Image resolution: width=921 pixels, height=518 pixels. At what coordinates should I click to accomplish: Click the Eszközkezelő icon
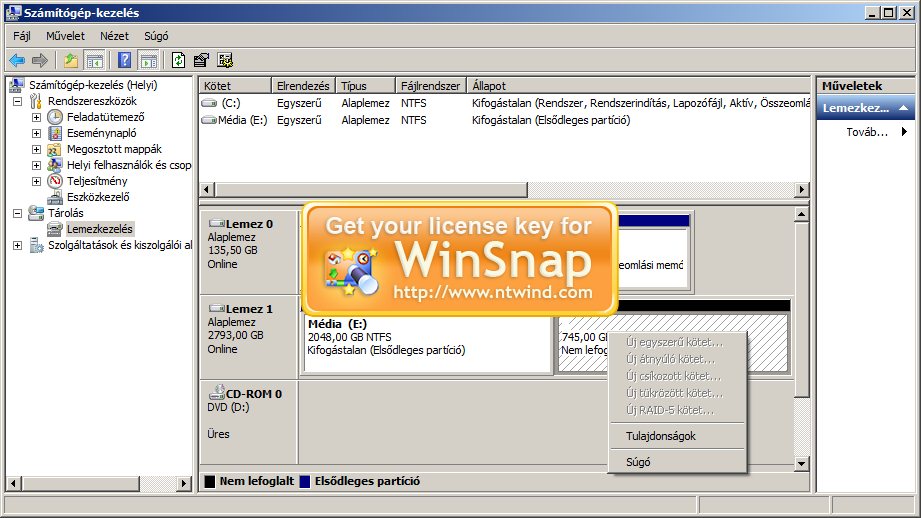coord(55,197)
